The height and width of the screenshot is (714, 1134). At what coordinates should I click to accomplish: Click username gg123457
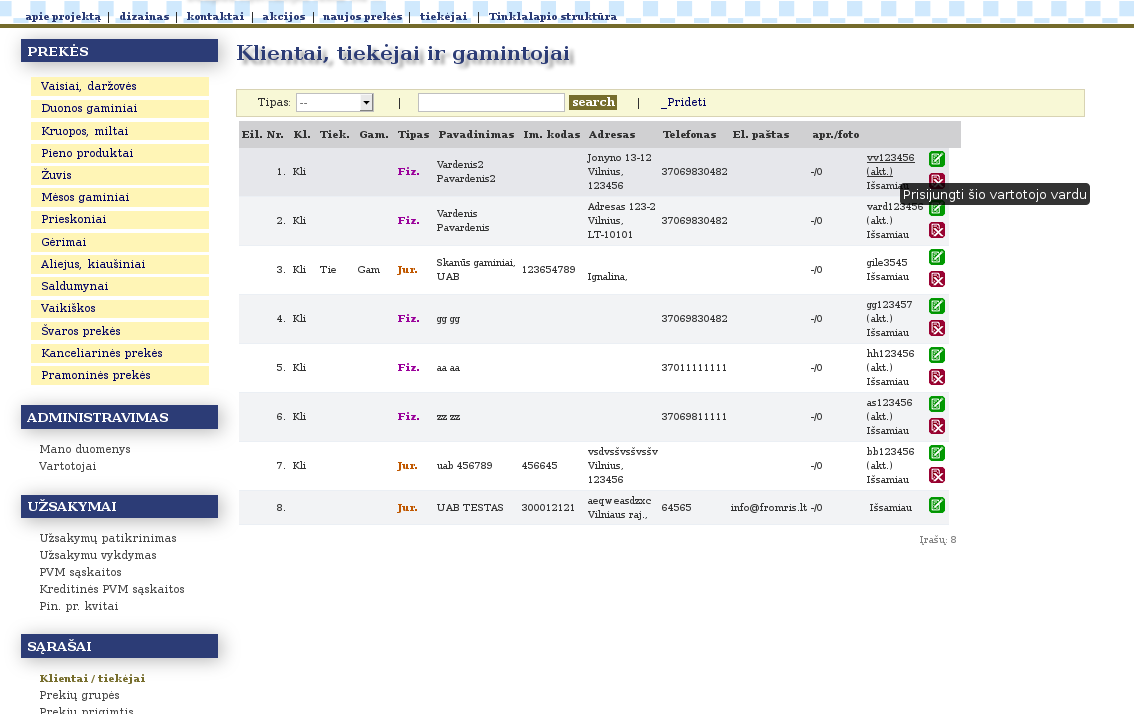[x=889, y=305]
